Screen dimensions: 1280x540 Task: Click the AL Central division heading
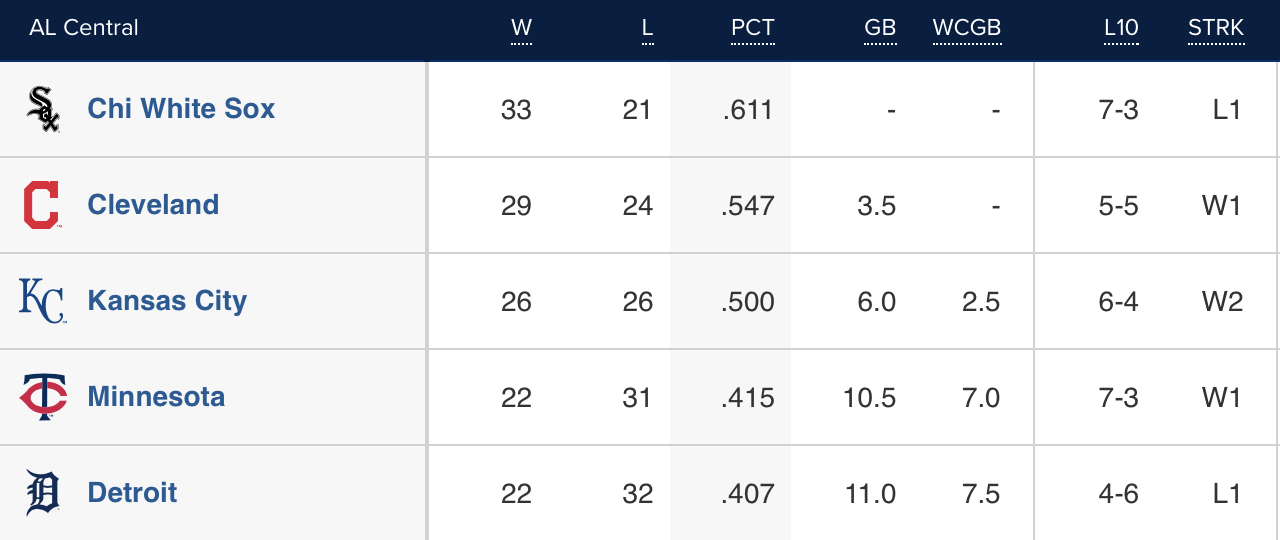point(84,28)
